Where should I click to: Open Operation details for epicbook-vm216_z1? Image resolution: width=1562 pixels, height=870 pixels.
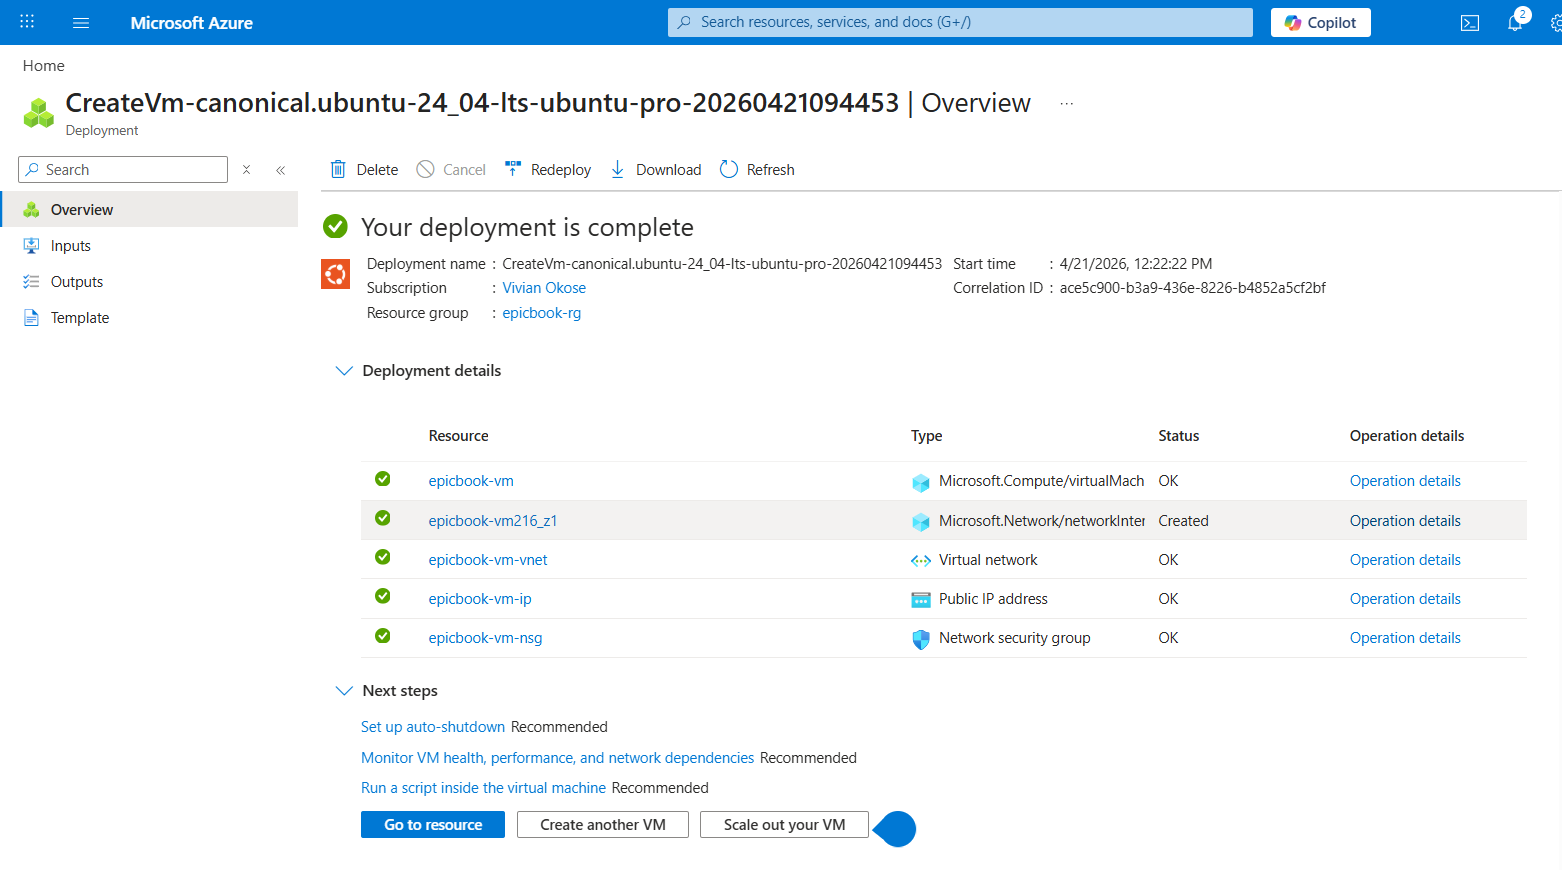click(x=1405, y=521)
